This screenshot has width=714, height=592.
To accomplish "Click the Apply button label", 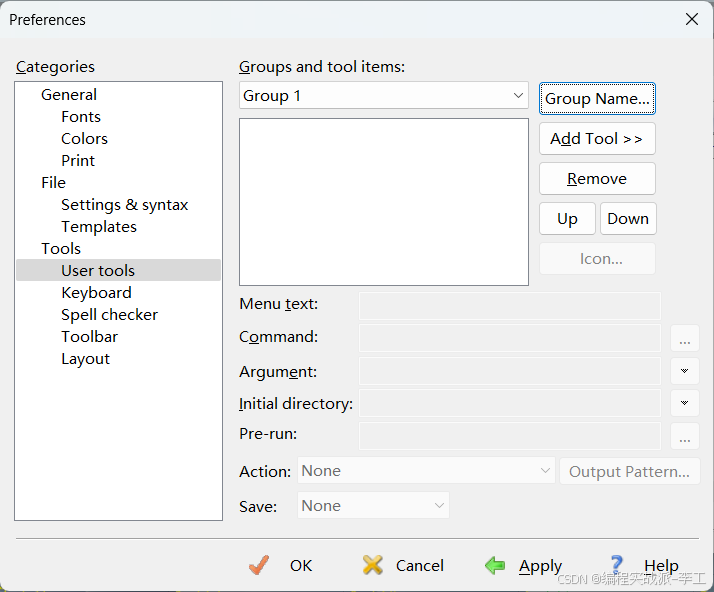I will click(541, 566).
